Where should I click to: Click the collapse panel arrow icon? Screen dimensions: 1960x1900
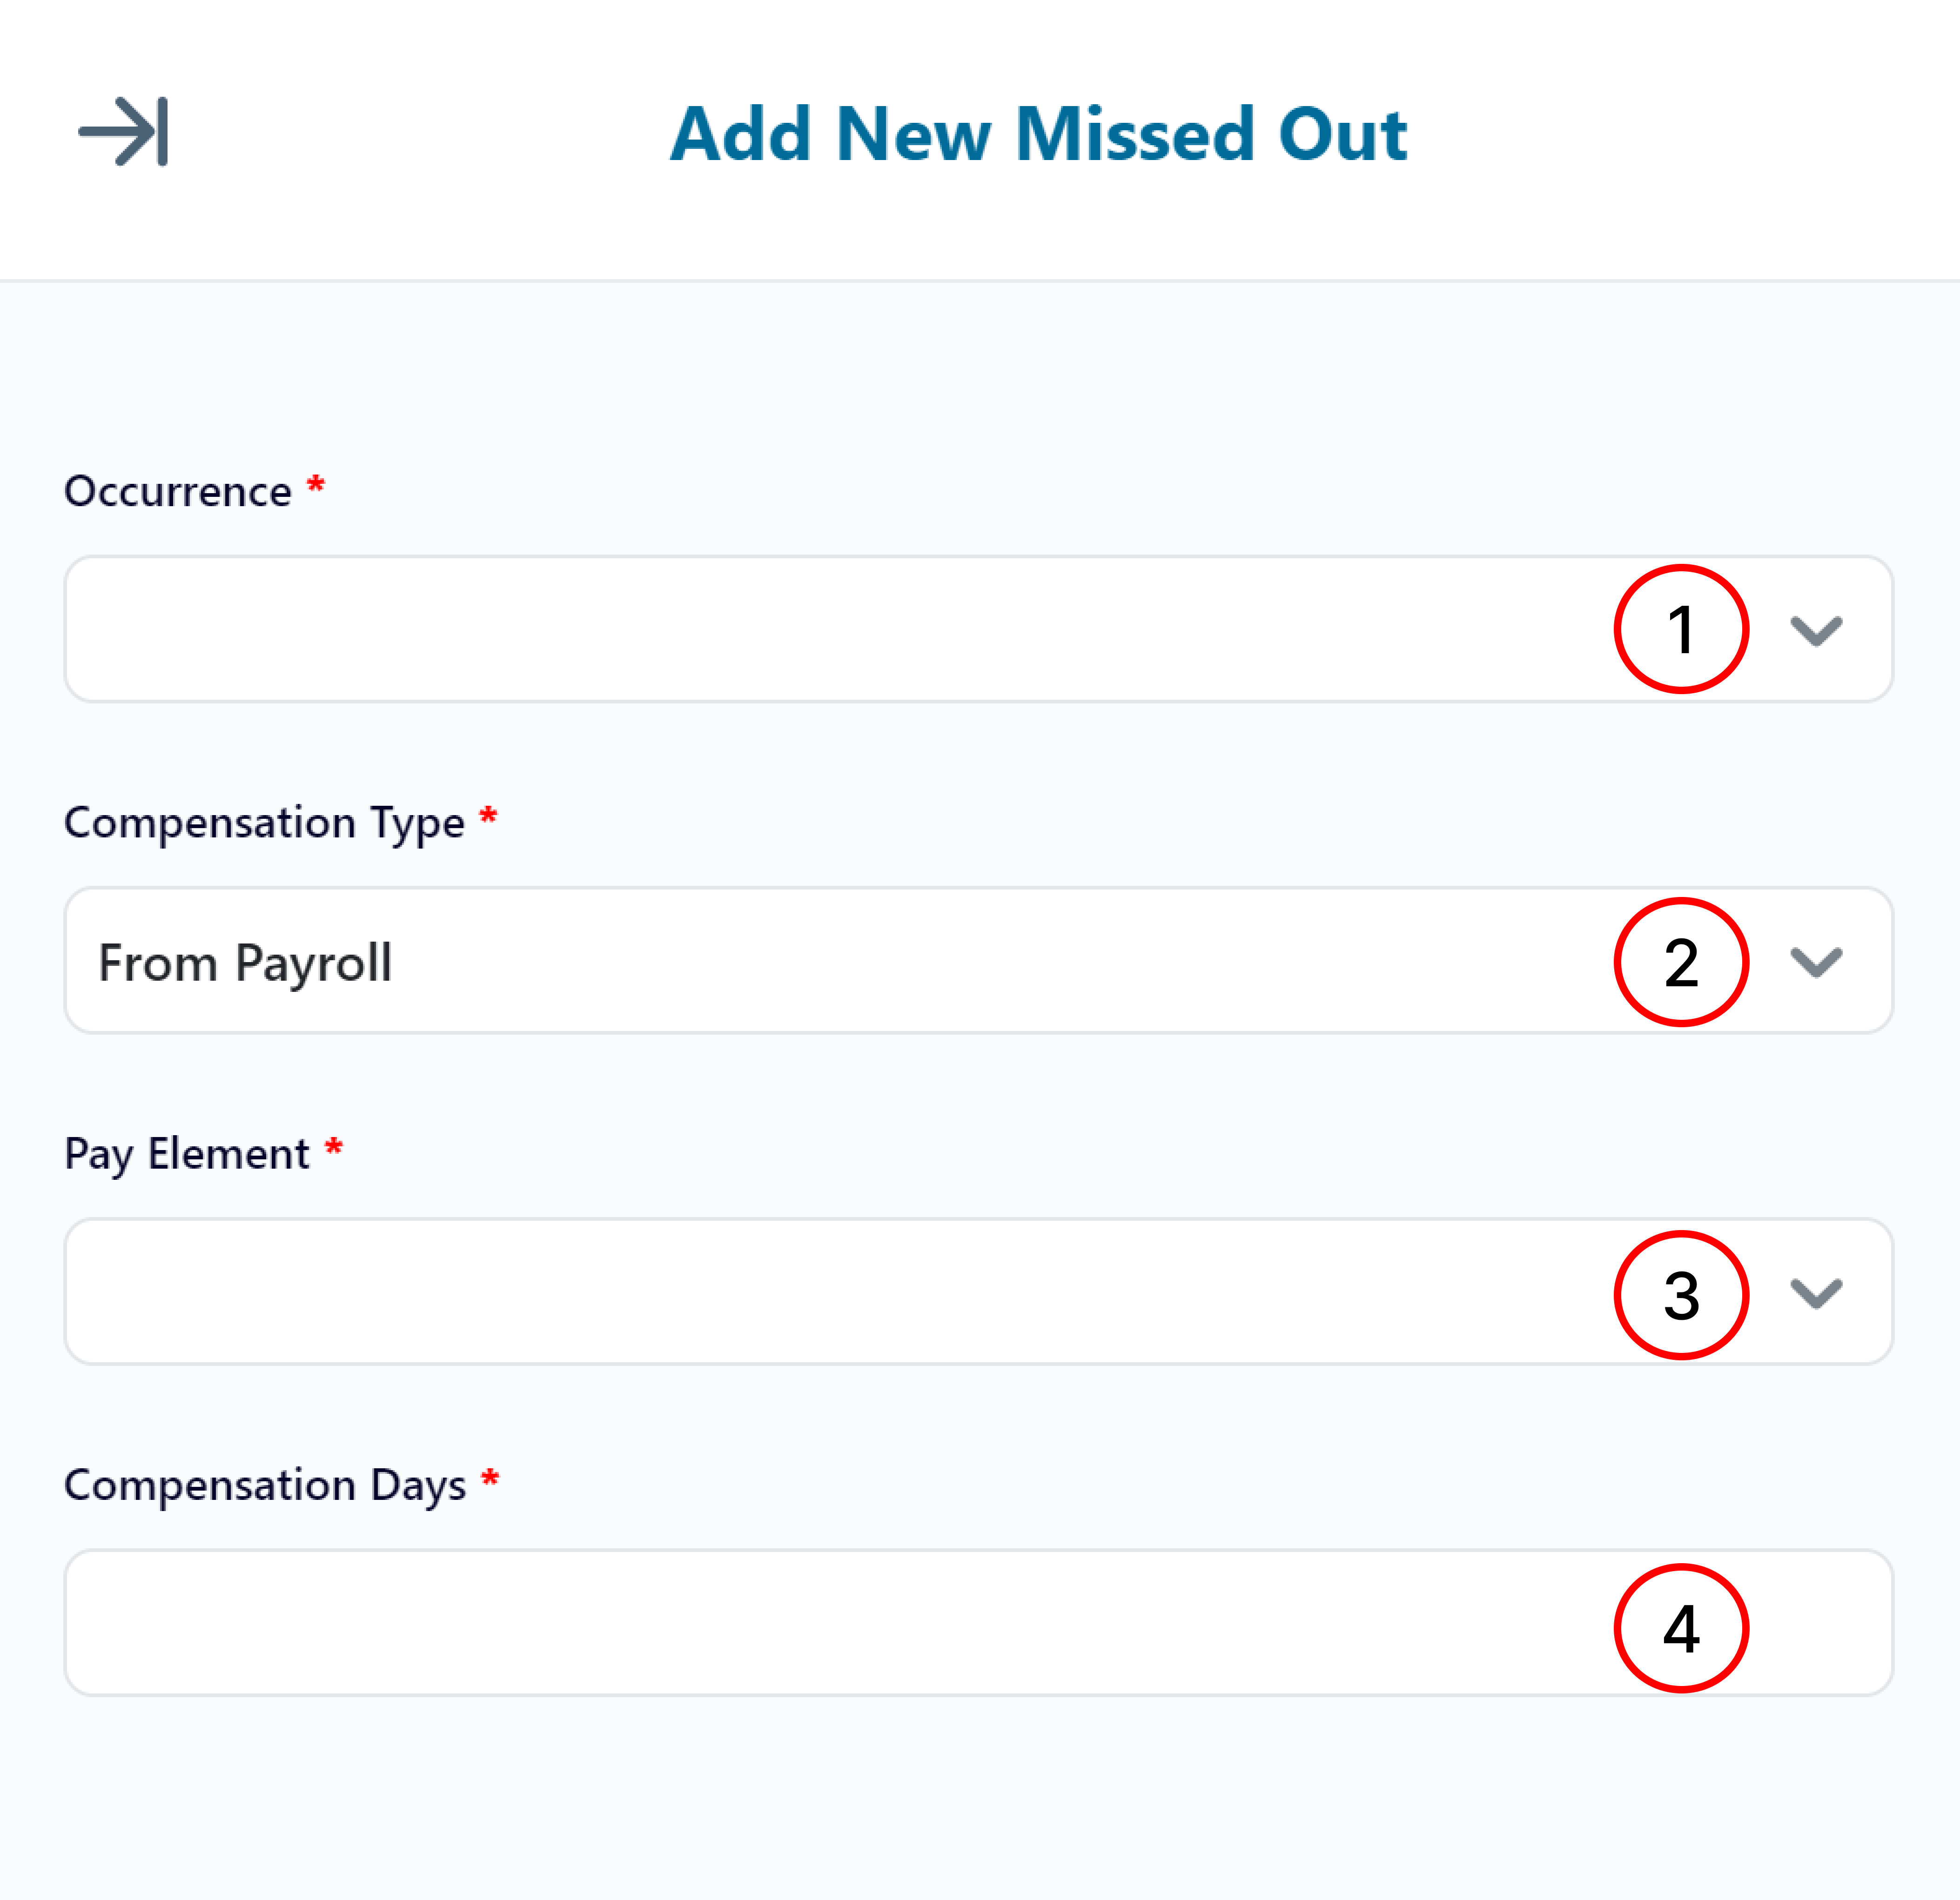124,131
